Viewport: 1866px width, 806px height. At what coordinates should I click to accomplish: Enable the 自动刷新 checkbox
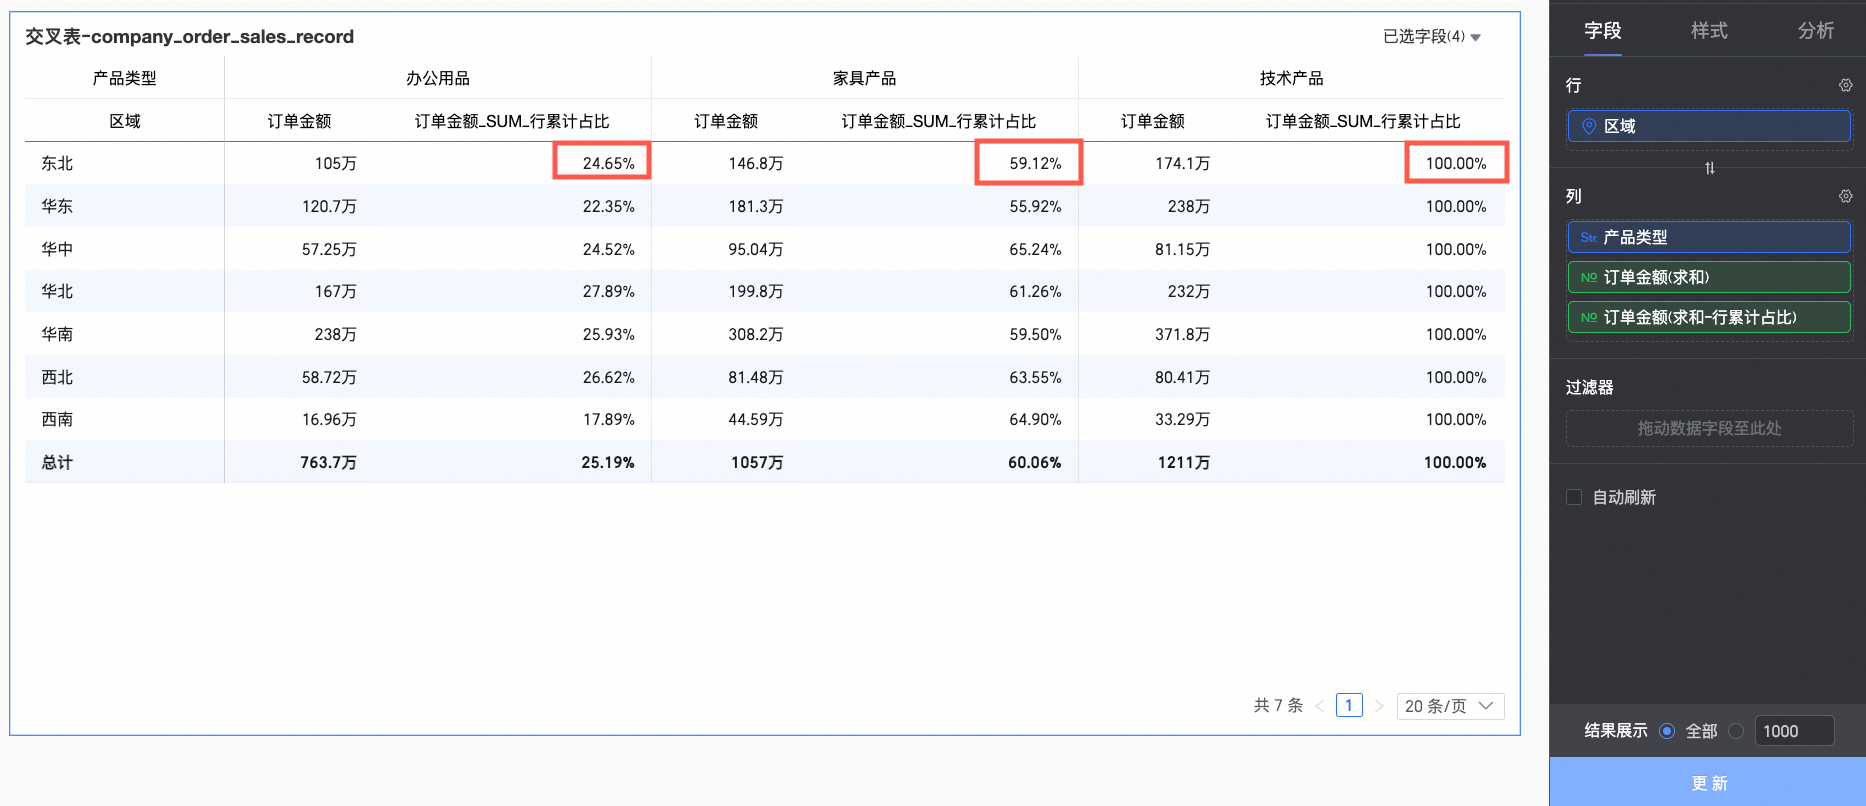click(x=1574, y=497)
